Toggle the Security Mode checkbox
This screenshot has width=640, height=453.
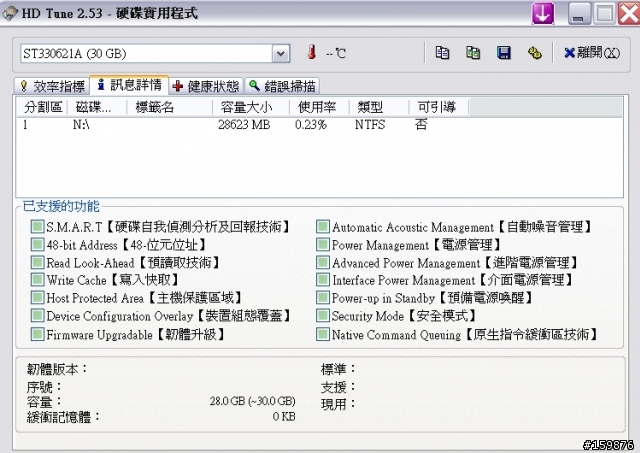tap(323, 315)
